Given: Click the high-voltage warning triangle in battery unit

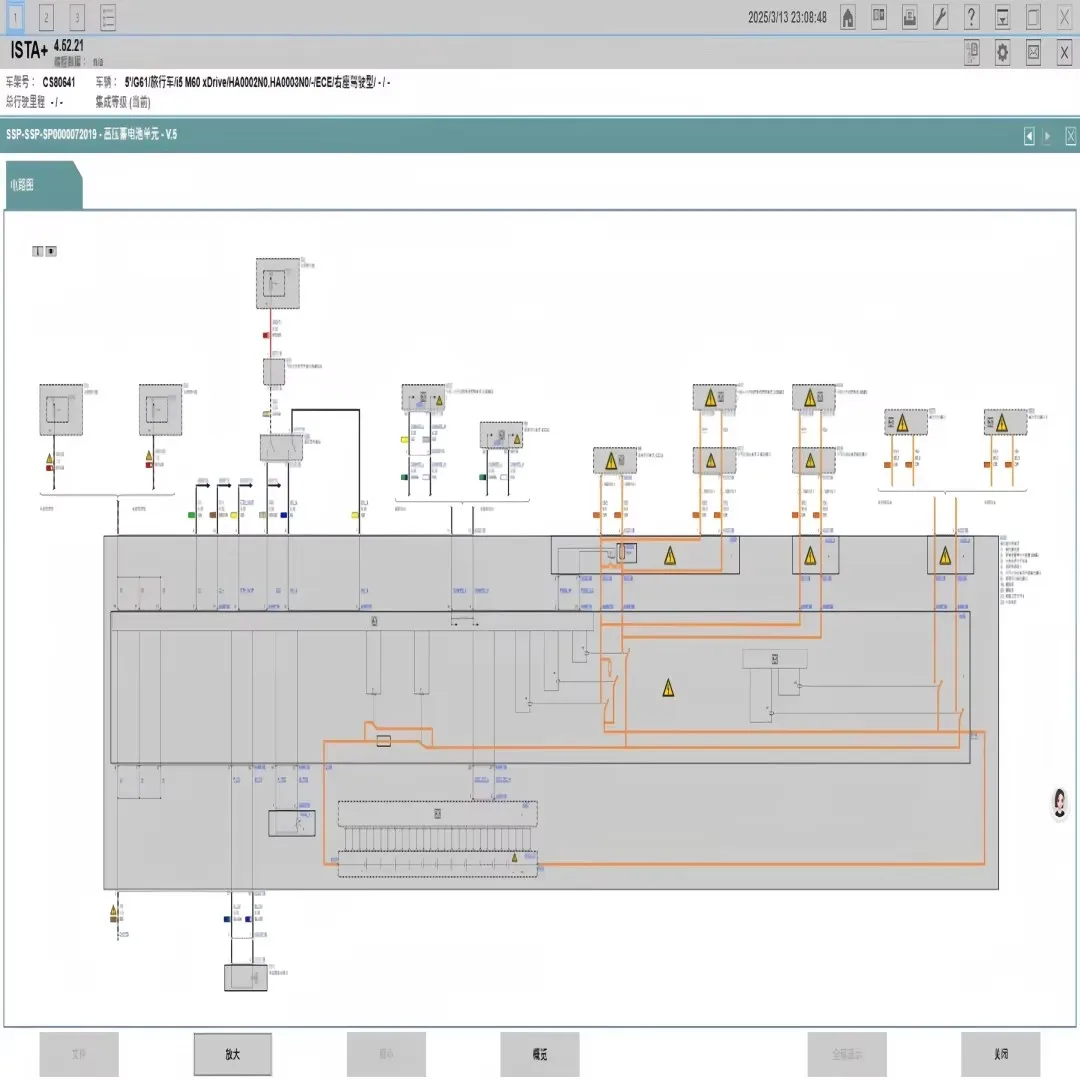Looking at the screenshot, I should 668,688.
